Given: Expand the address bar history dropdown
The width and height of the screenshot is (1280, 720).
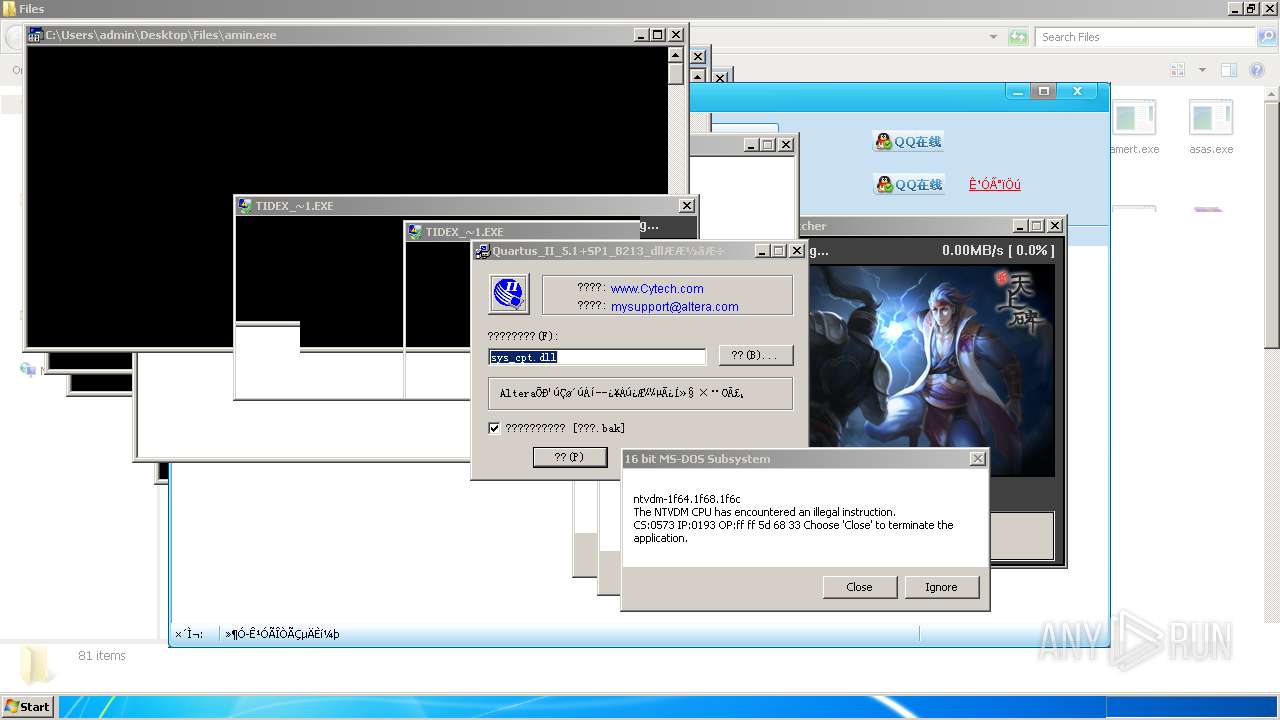Looking at the screenshot, I should coord(993,37).
